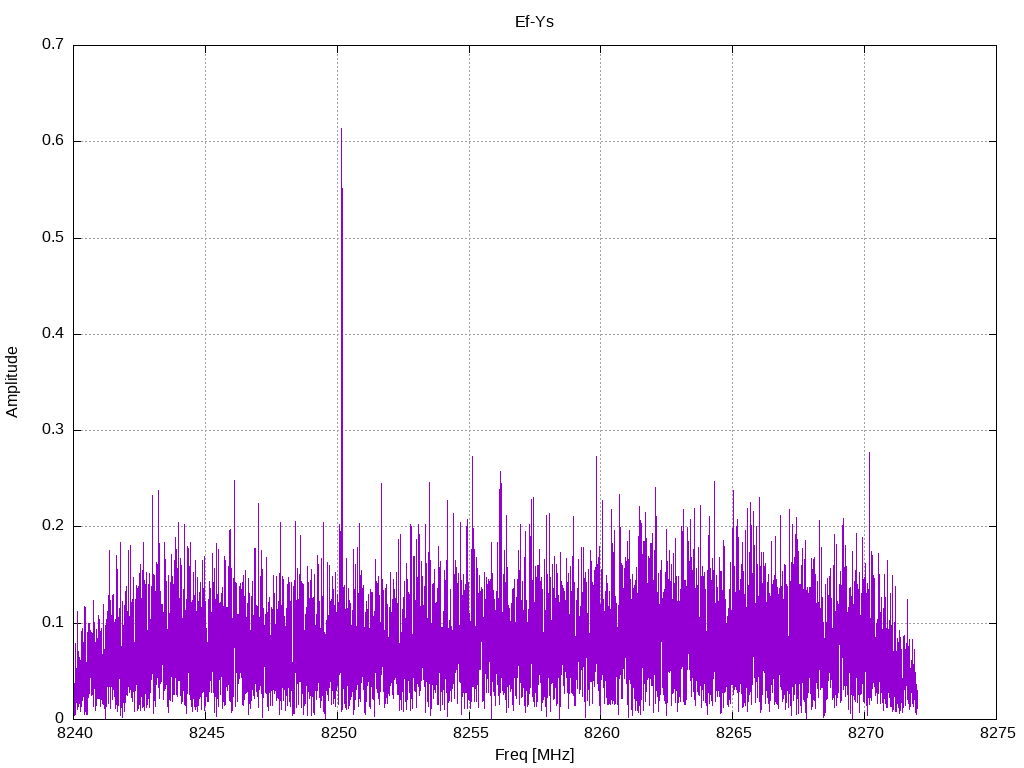1024x768 pixels.
Task: Select the tallest spectral peak near 8250 MHz
Action: (341, 131)
